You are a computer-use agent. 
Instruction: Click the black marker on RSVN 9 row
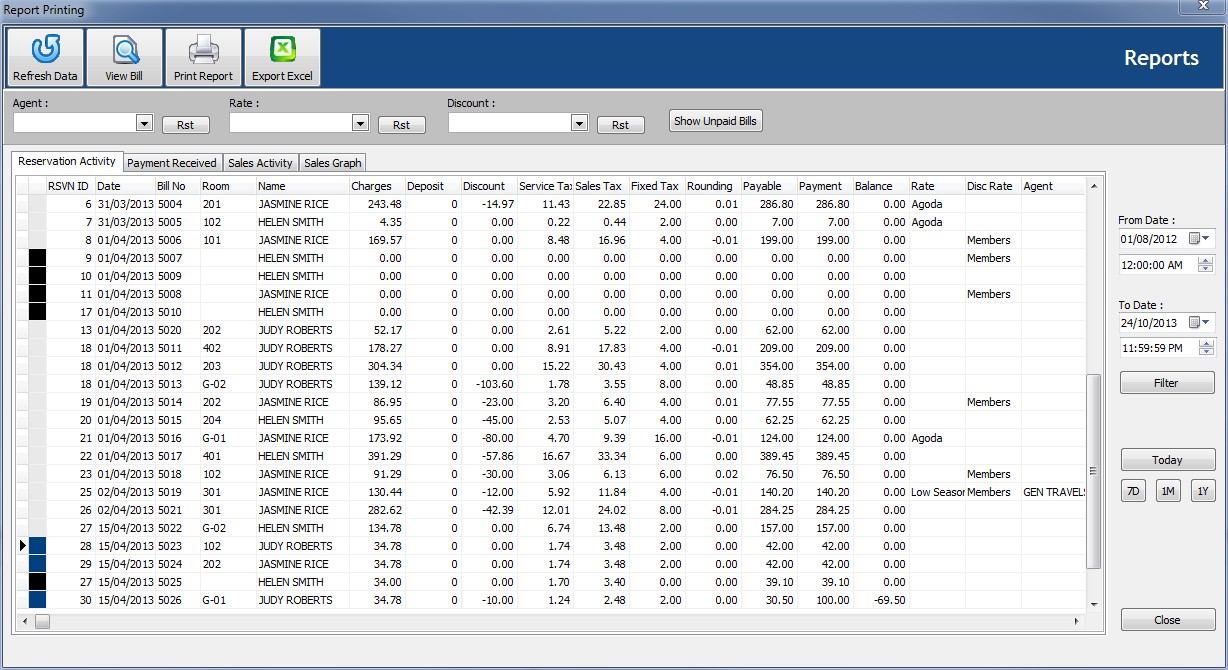pos(38,258)
